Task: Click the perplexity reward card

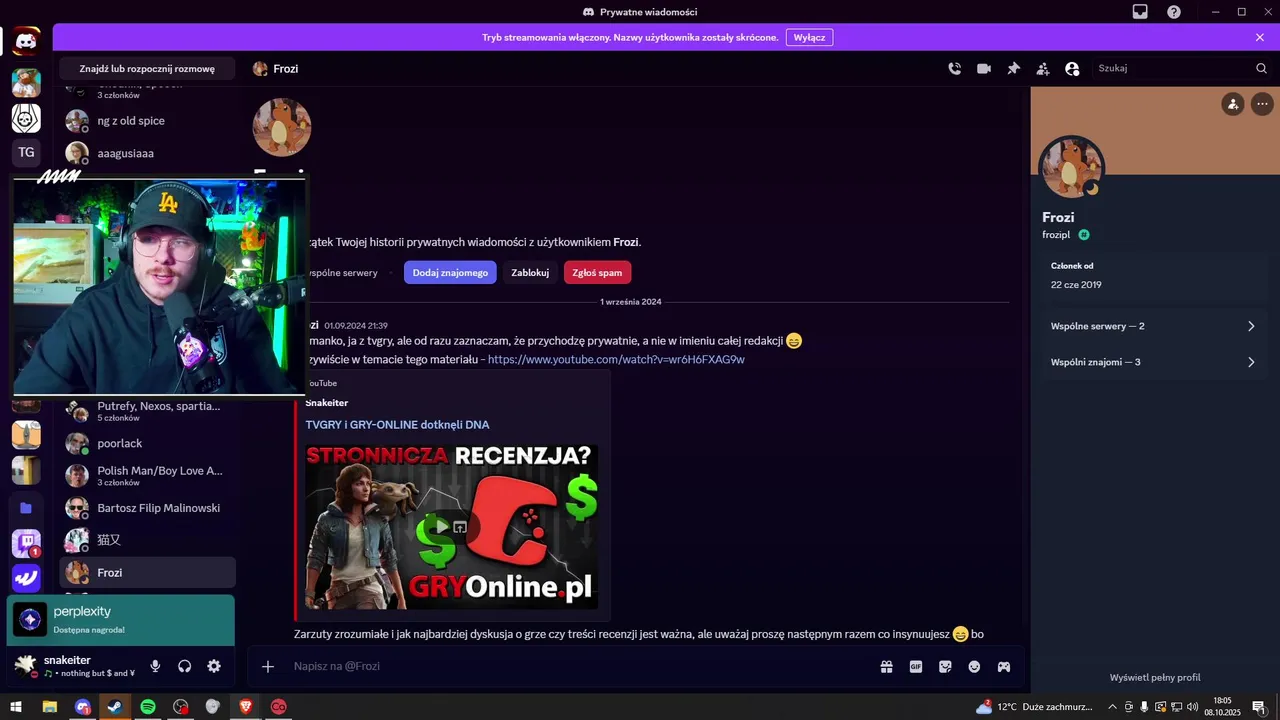Action: point(121,620)
